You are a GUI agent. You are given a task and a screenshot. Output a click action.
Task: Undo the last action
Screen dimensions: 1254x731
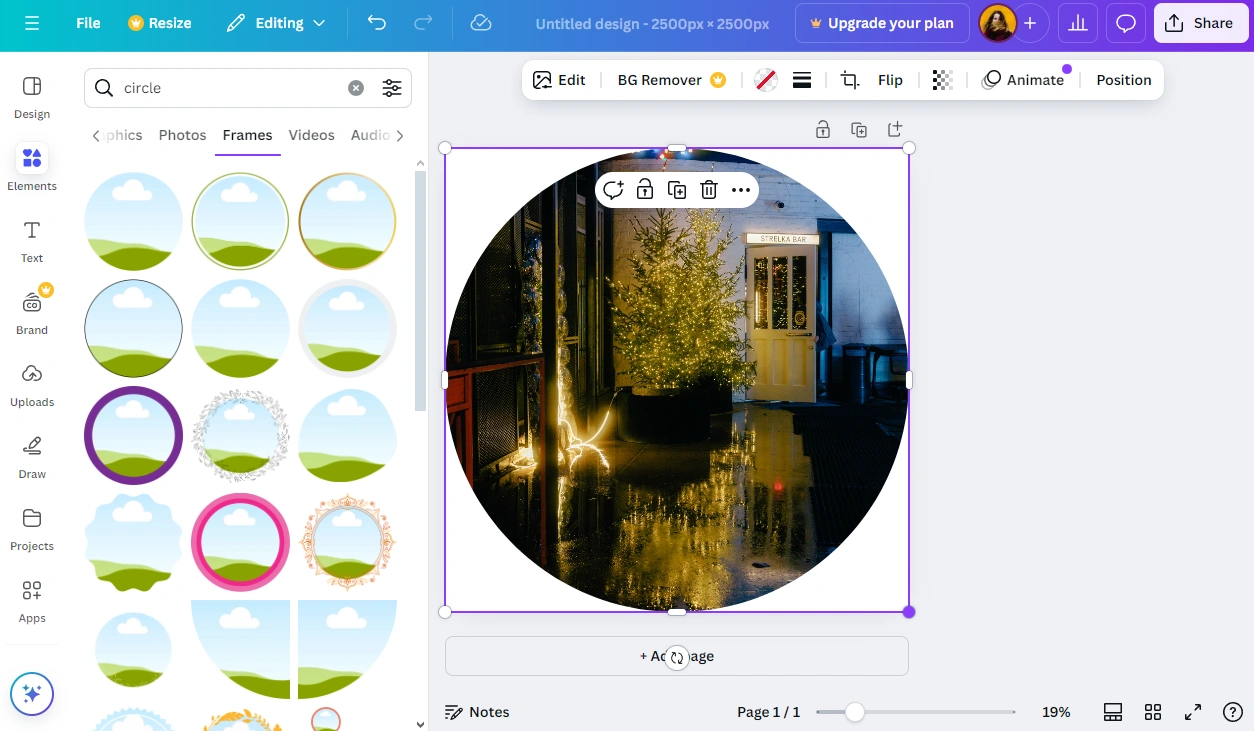(377, 23)
